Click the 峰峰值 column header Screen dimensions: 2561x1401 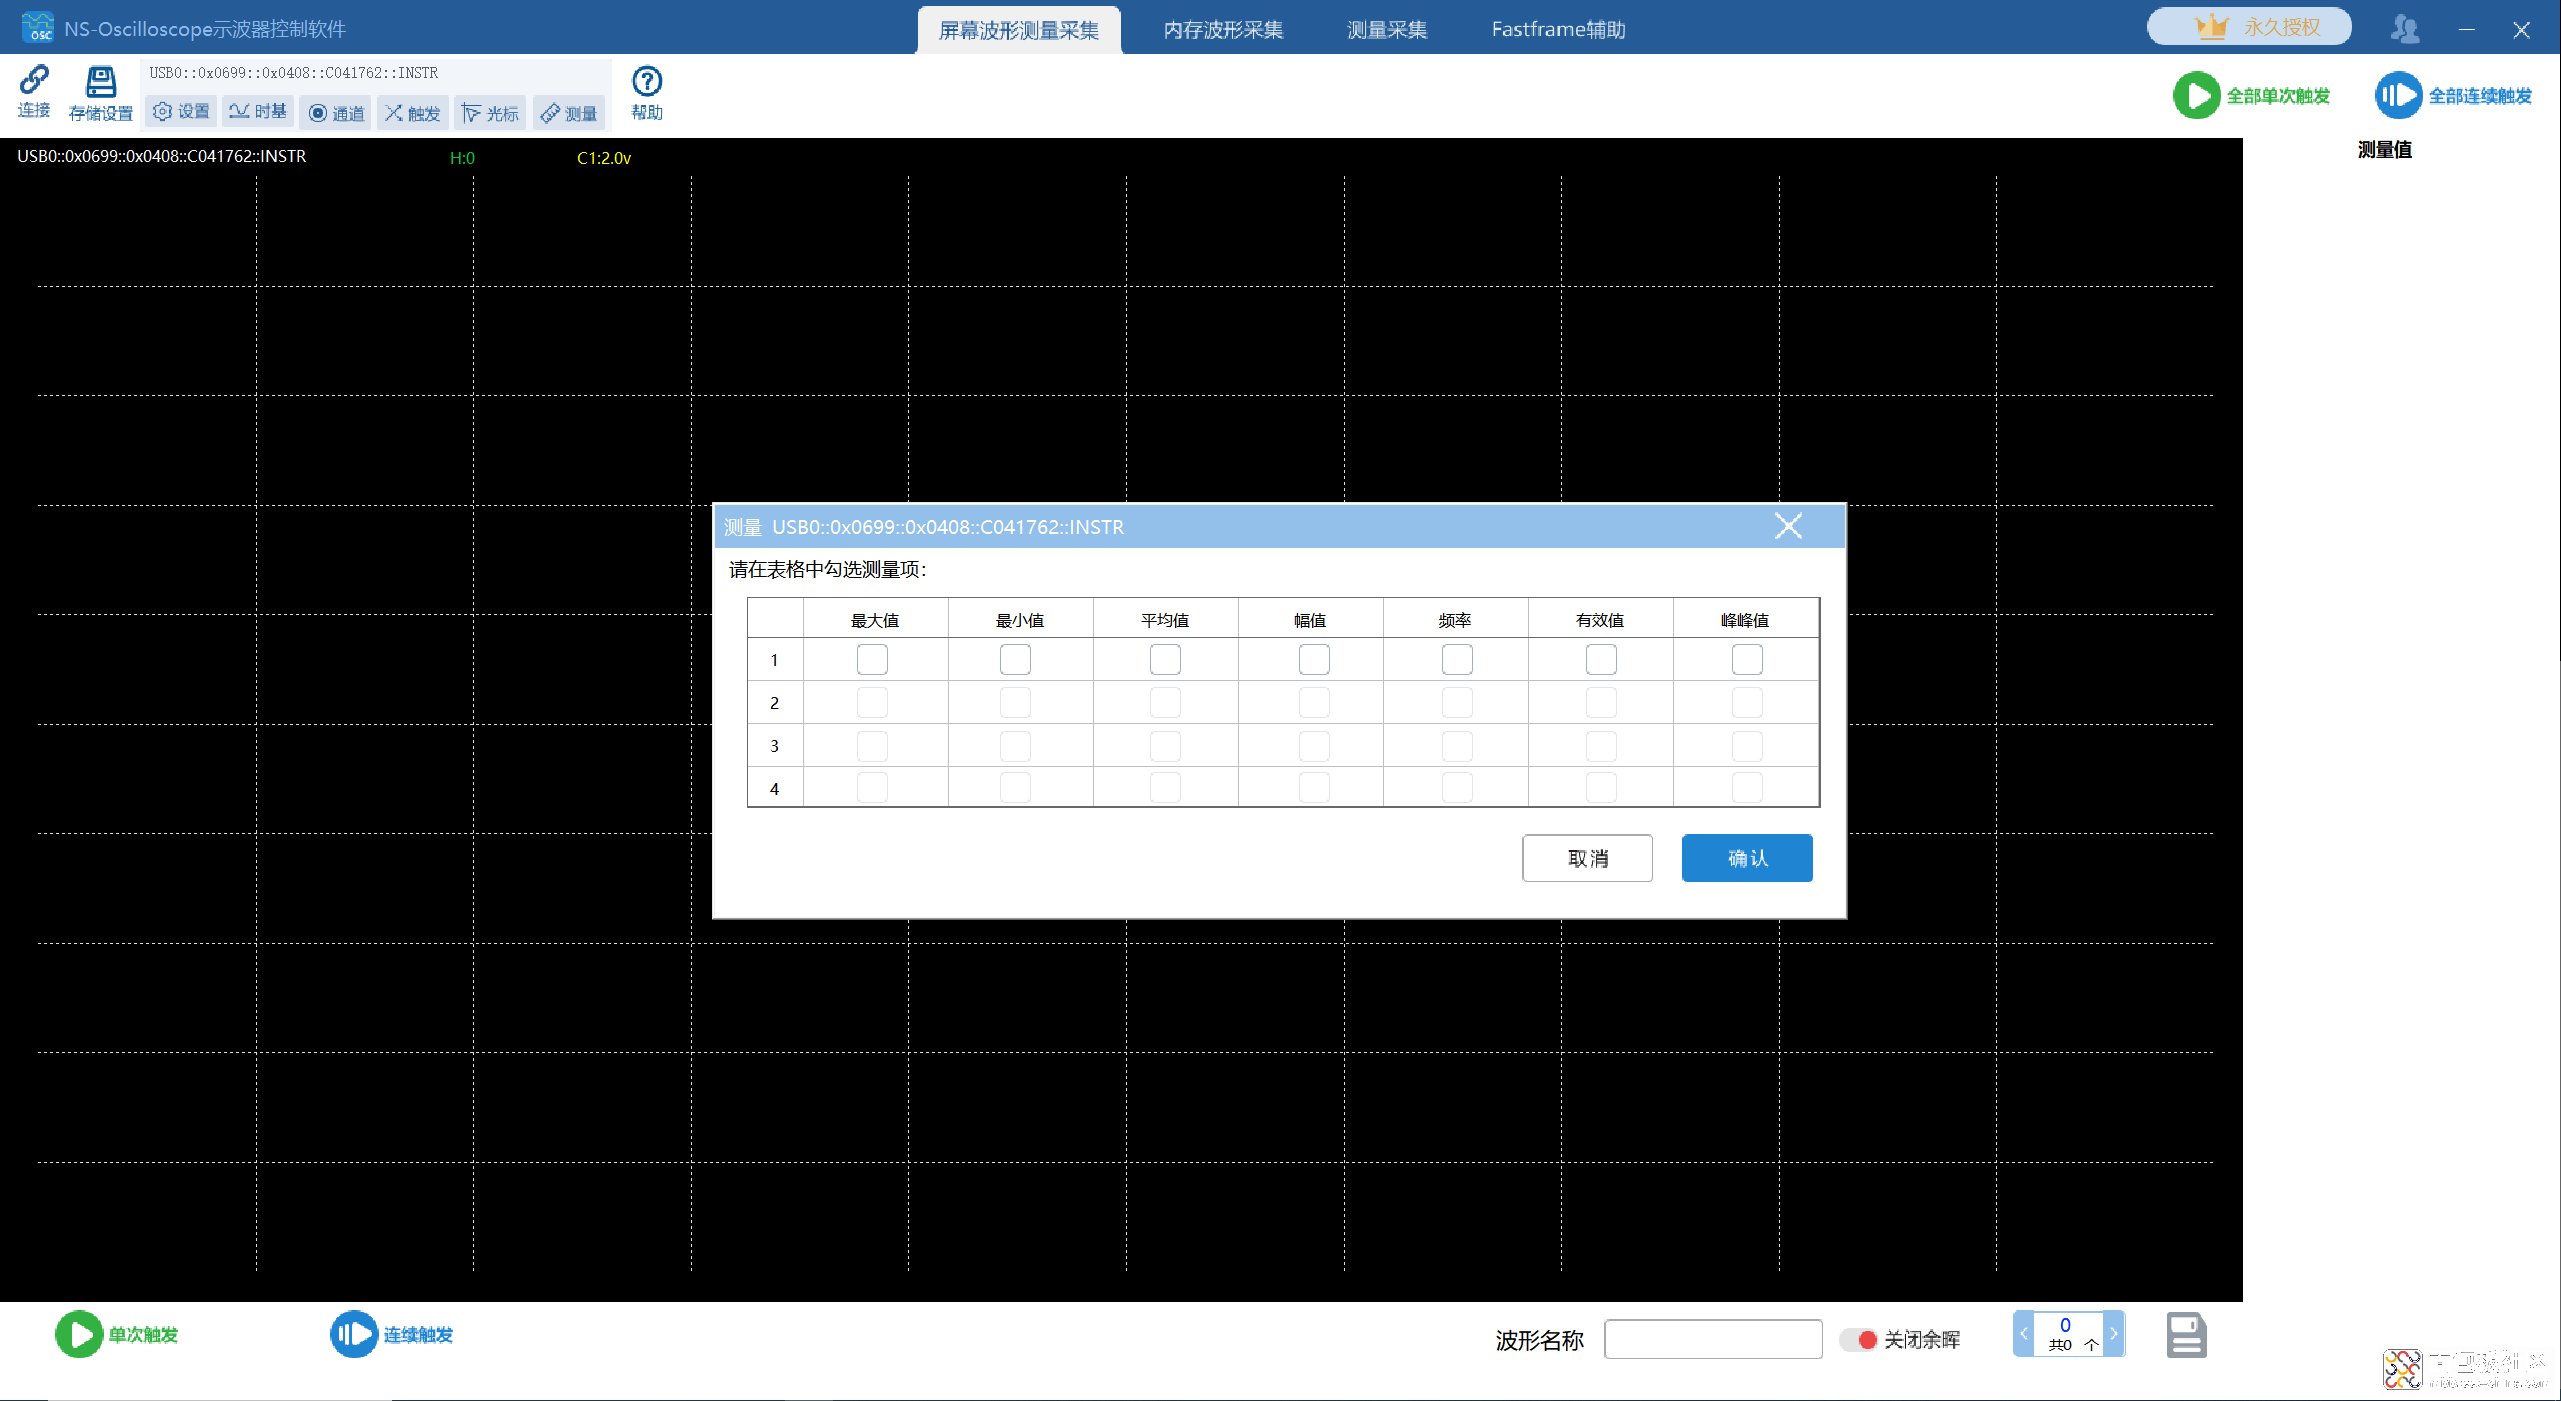pyautogui.click(x=1745, y=620)
